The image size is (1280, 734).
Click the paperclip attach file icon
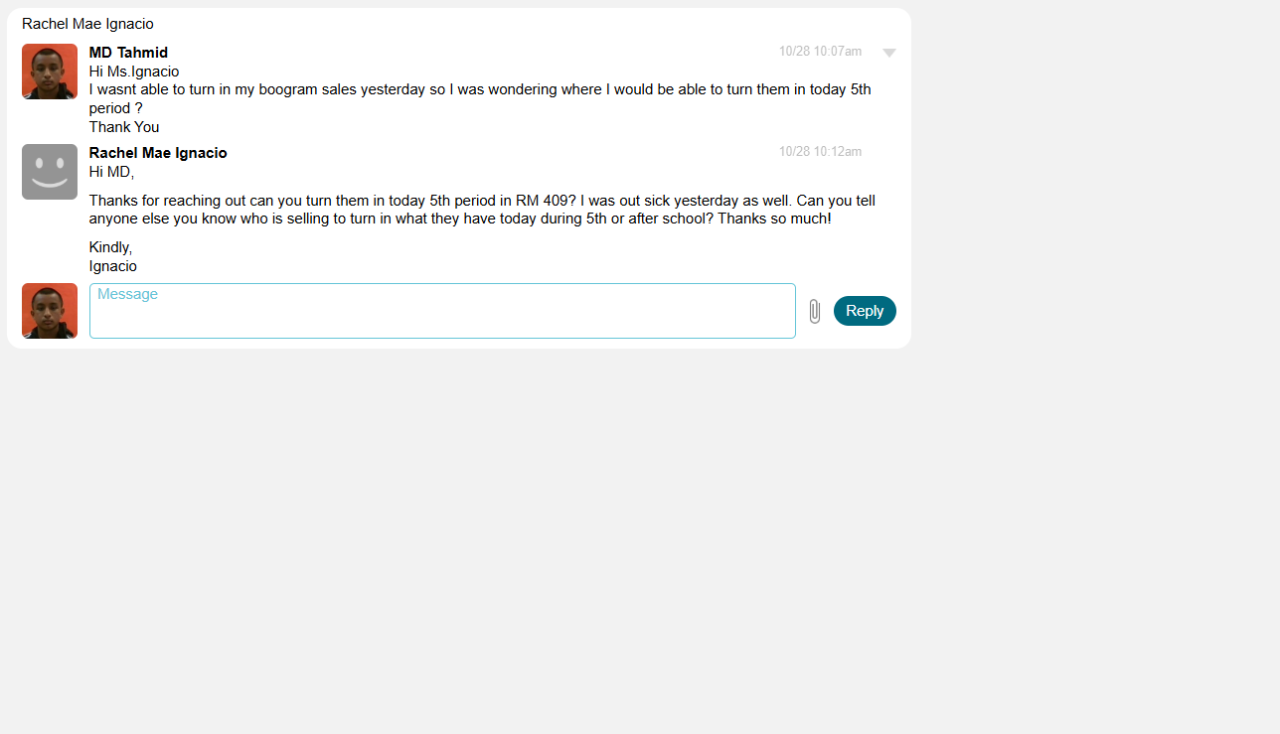[x=814, y=311]
